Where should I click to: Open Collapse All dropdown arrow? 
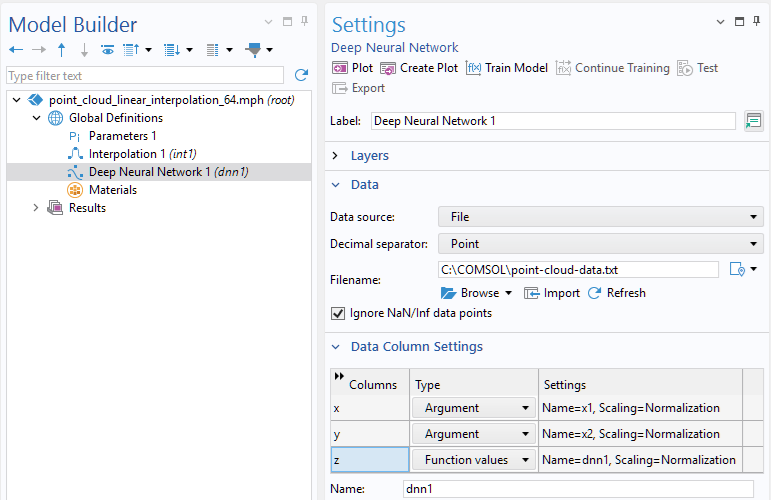(x=148, y=50)
